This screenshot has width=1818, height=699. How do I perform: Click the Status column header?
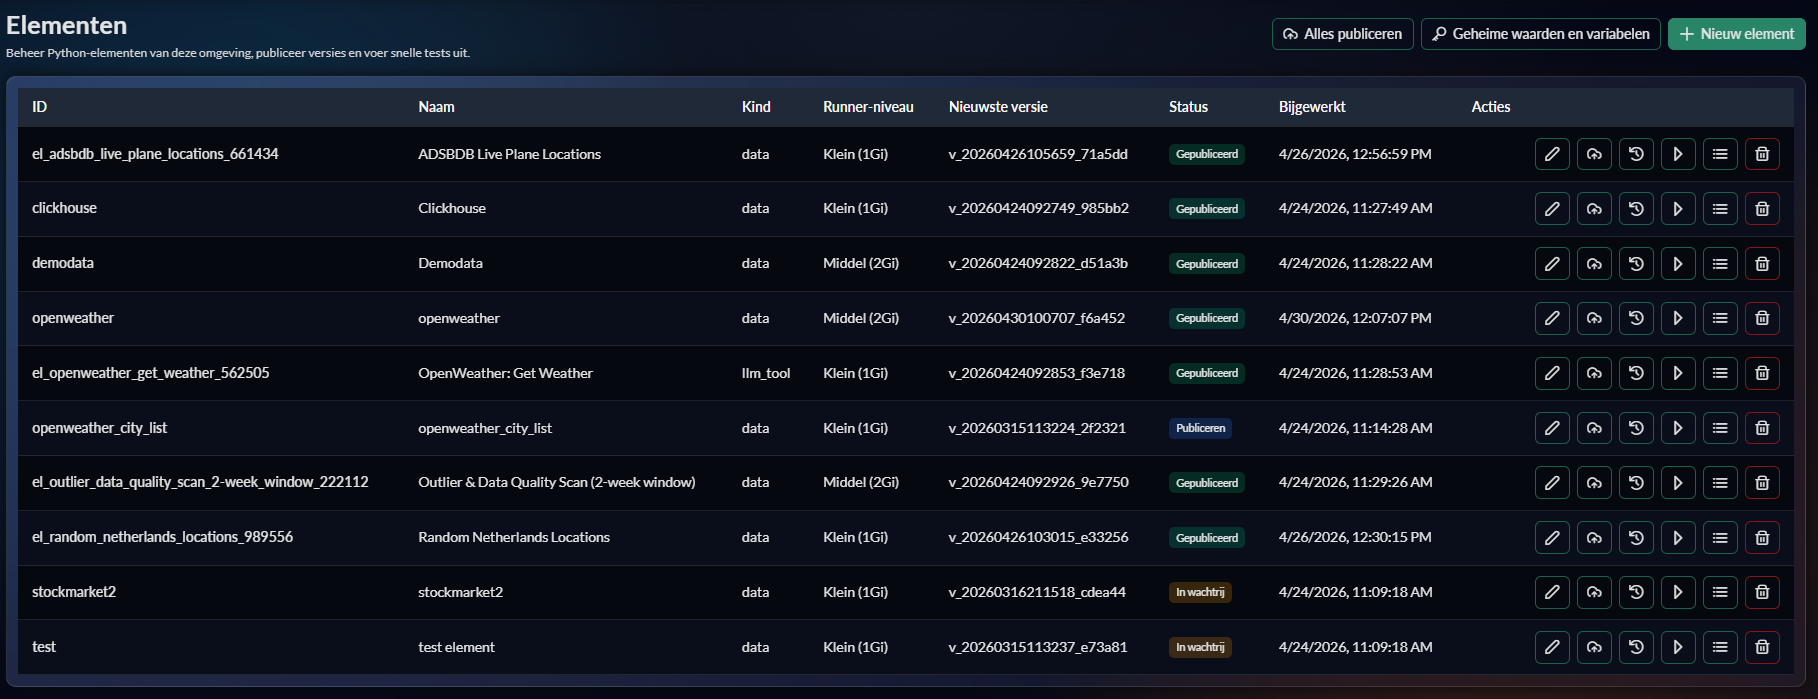click(x=1188, y=107)
